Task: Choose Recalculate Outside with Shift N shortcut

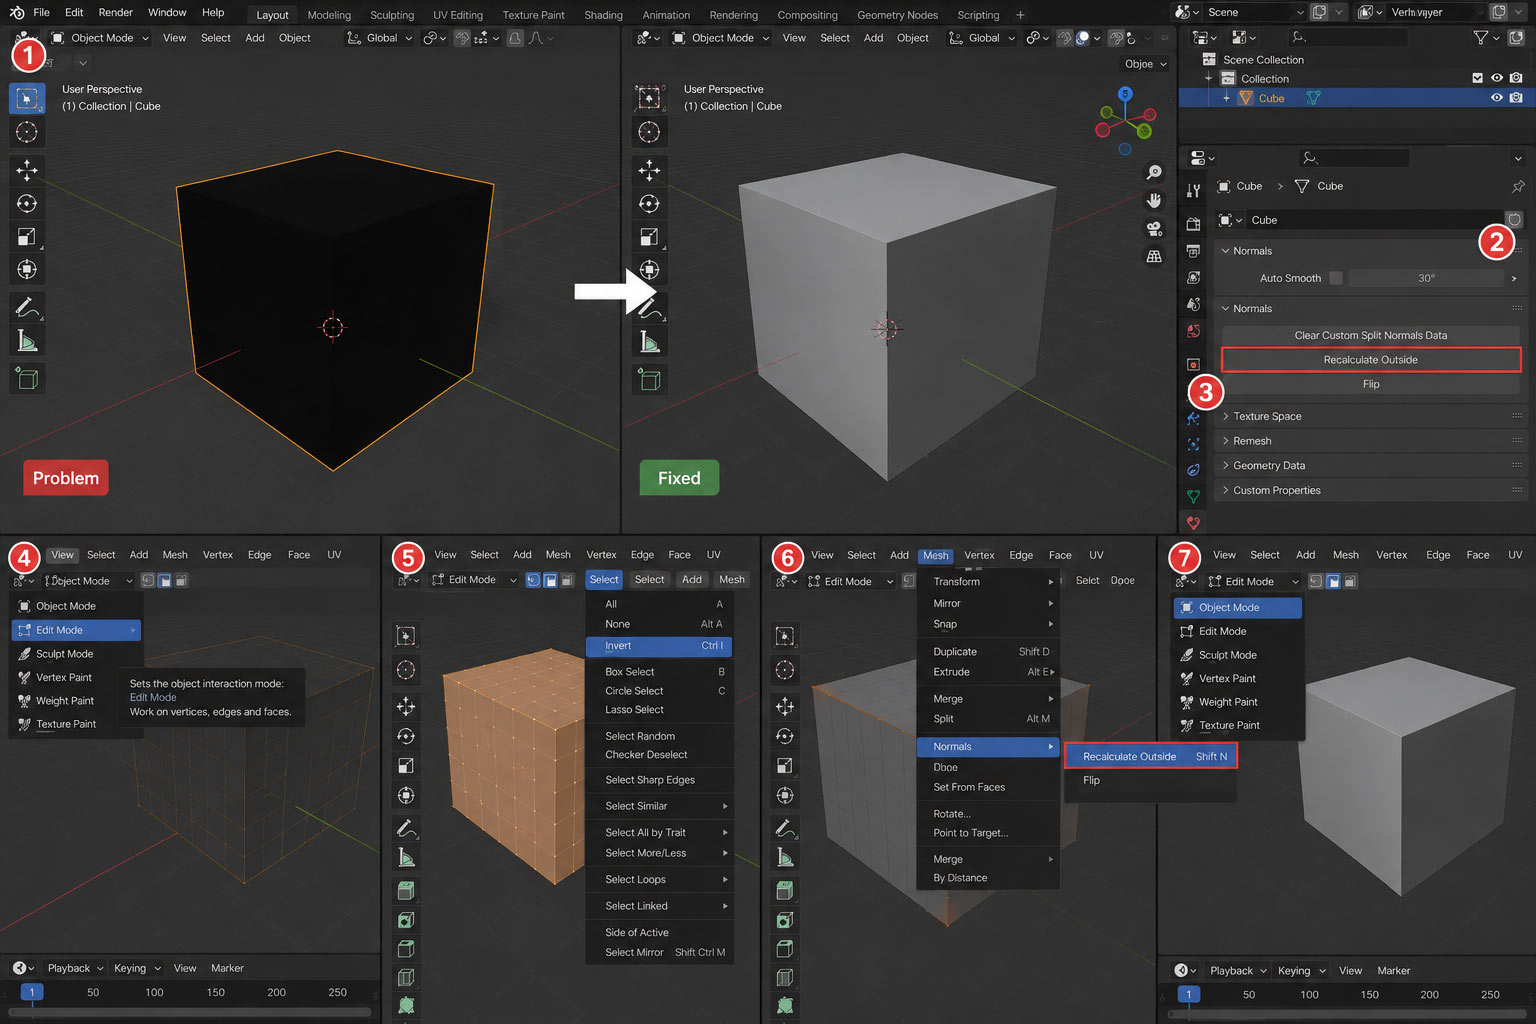Action: [1151, 757]
